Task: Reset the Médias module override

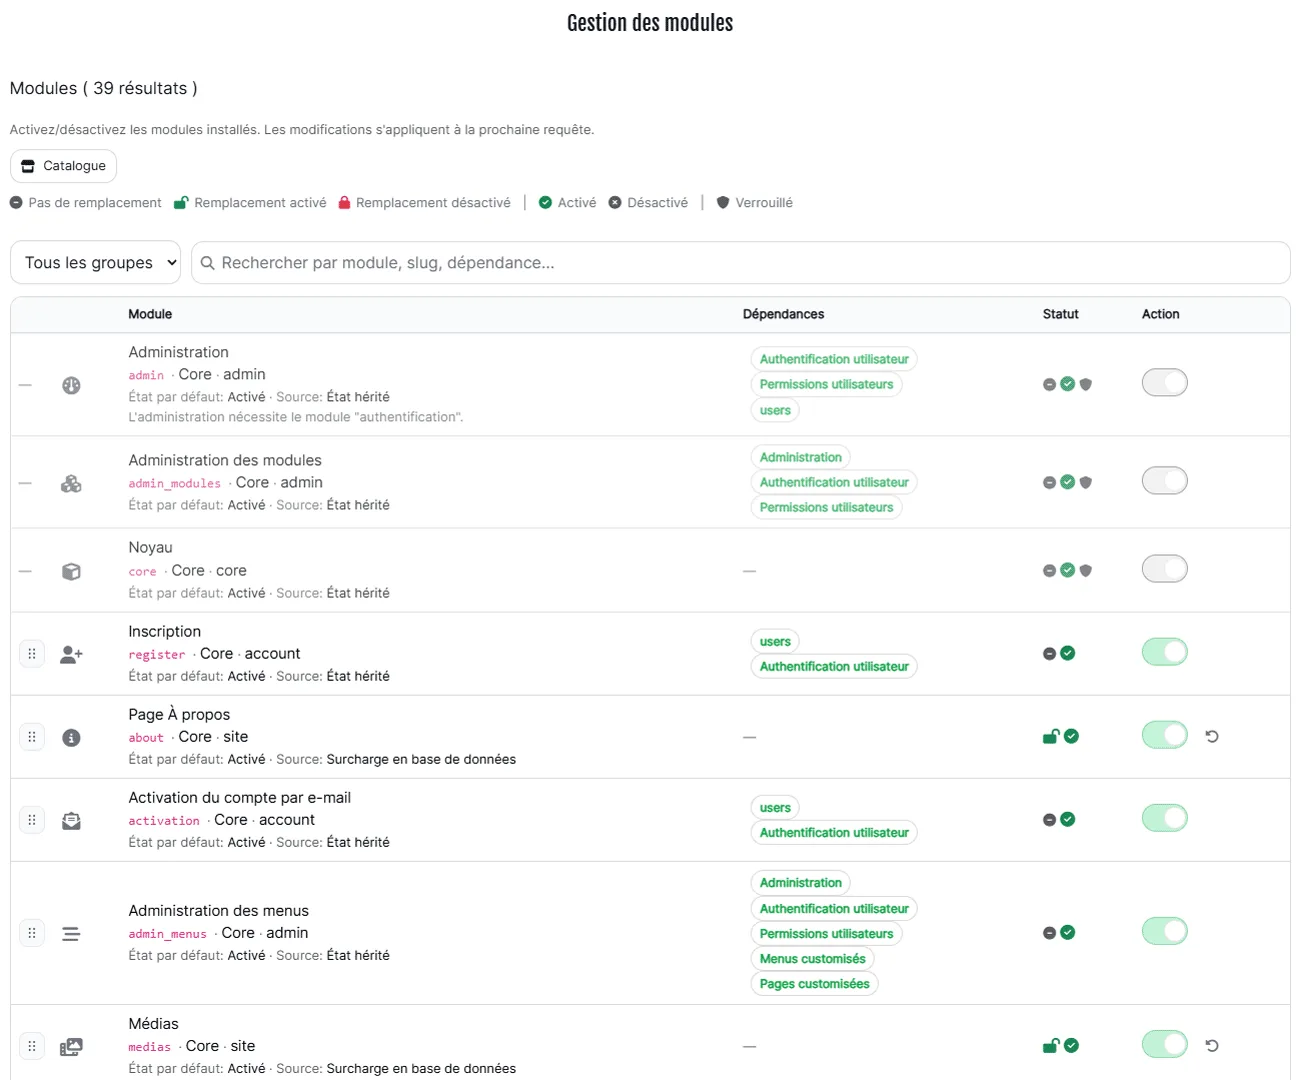Action: click(x=1212, y=1046)
